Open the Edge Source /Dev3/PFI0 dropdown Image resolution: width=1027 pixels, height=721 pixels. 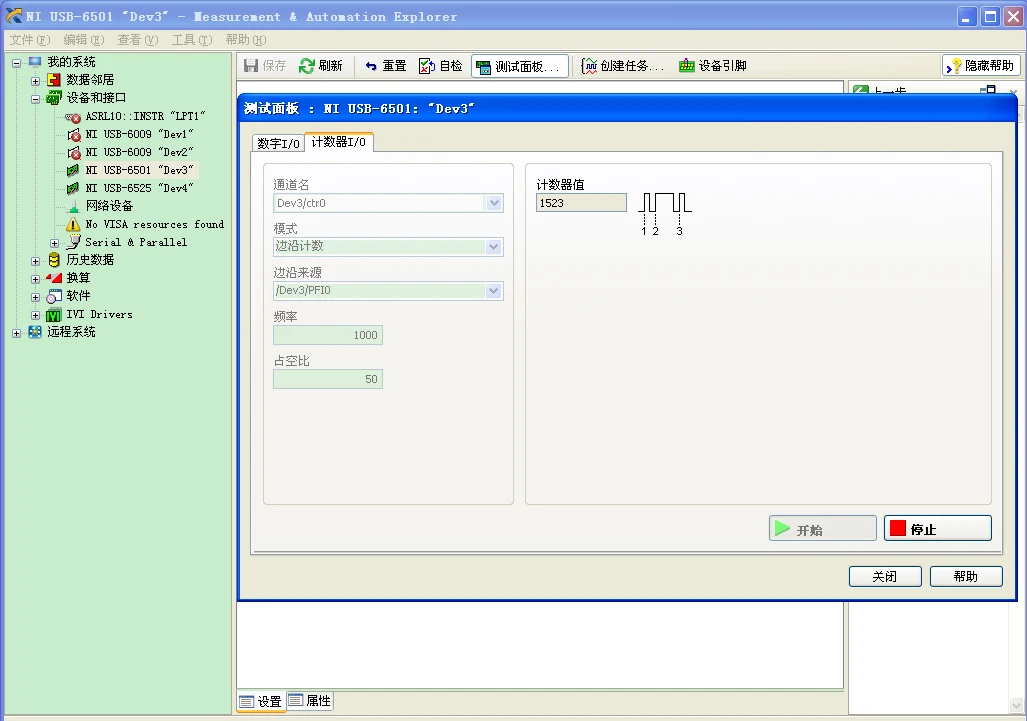point(494,291)
